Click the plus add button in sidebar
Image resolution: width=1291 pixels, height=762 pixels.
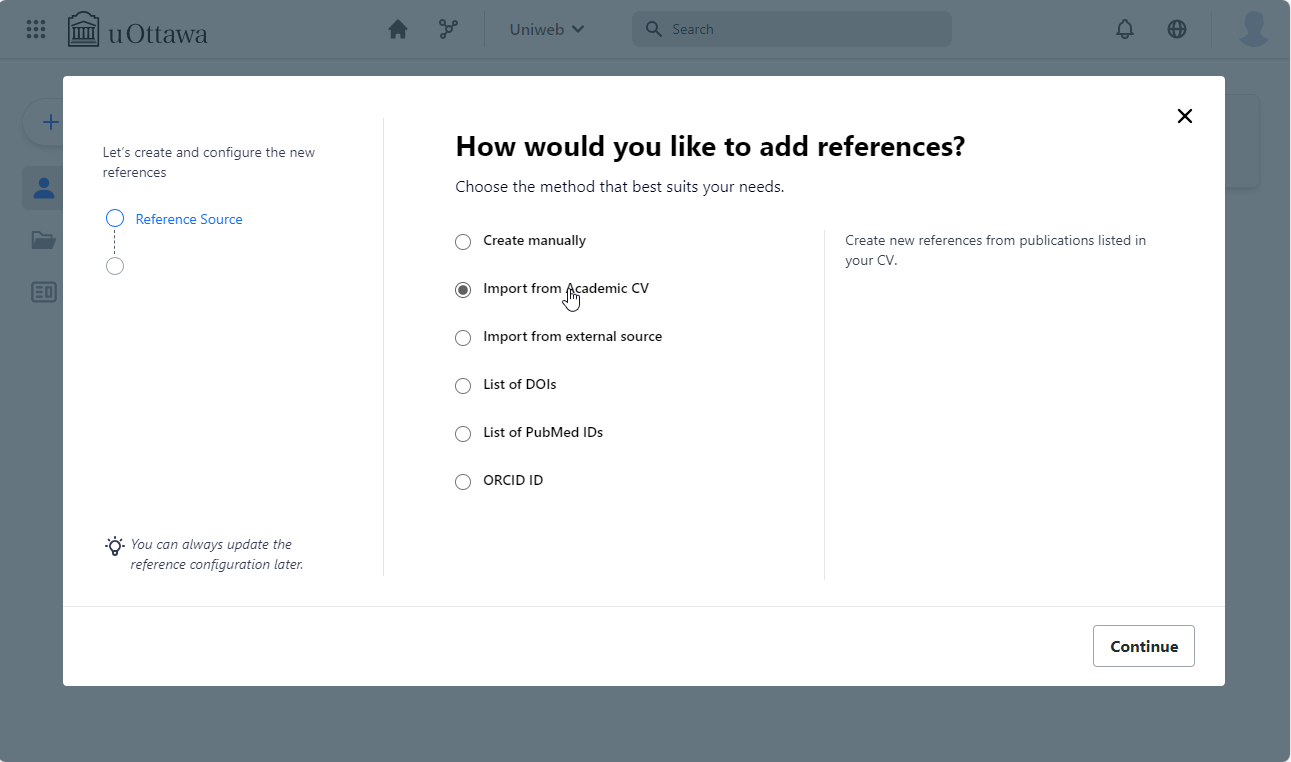tap(50, 122)
